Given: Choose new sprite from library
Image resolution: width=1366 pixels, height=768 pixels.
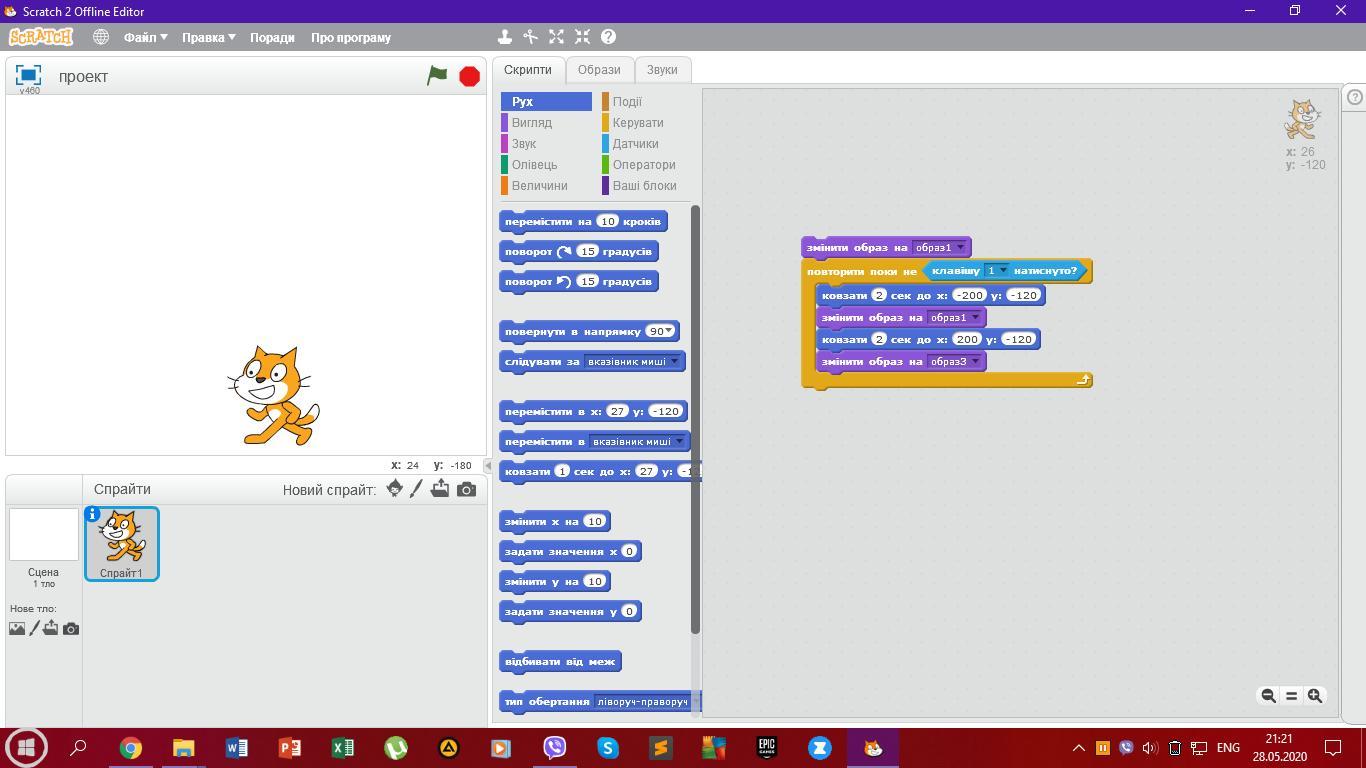Looking at the screenshot, I should tap(395, 489).
